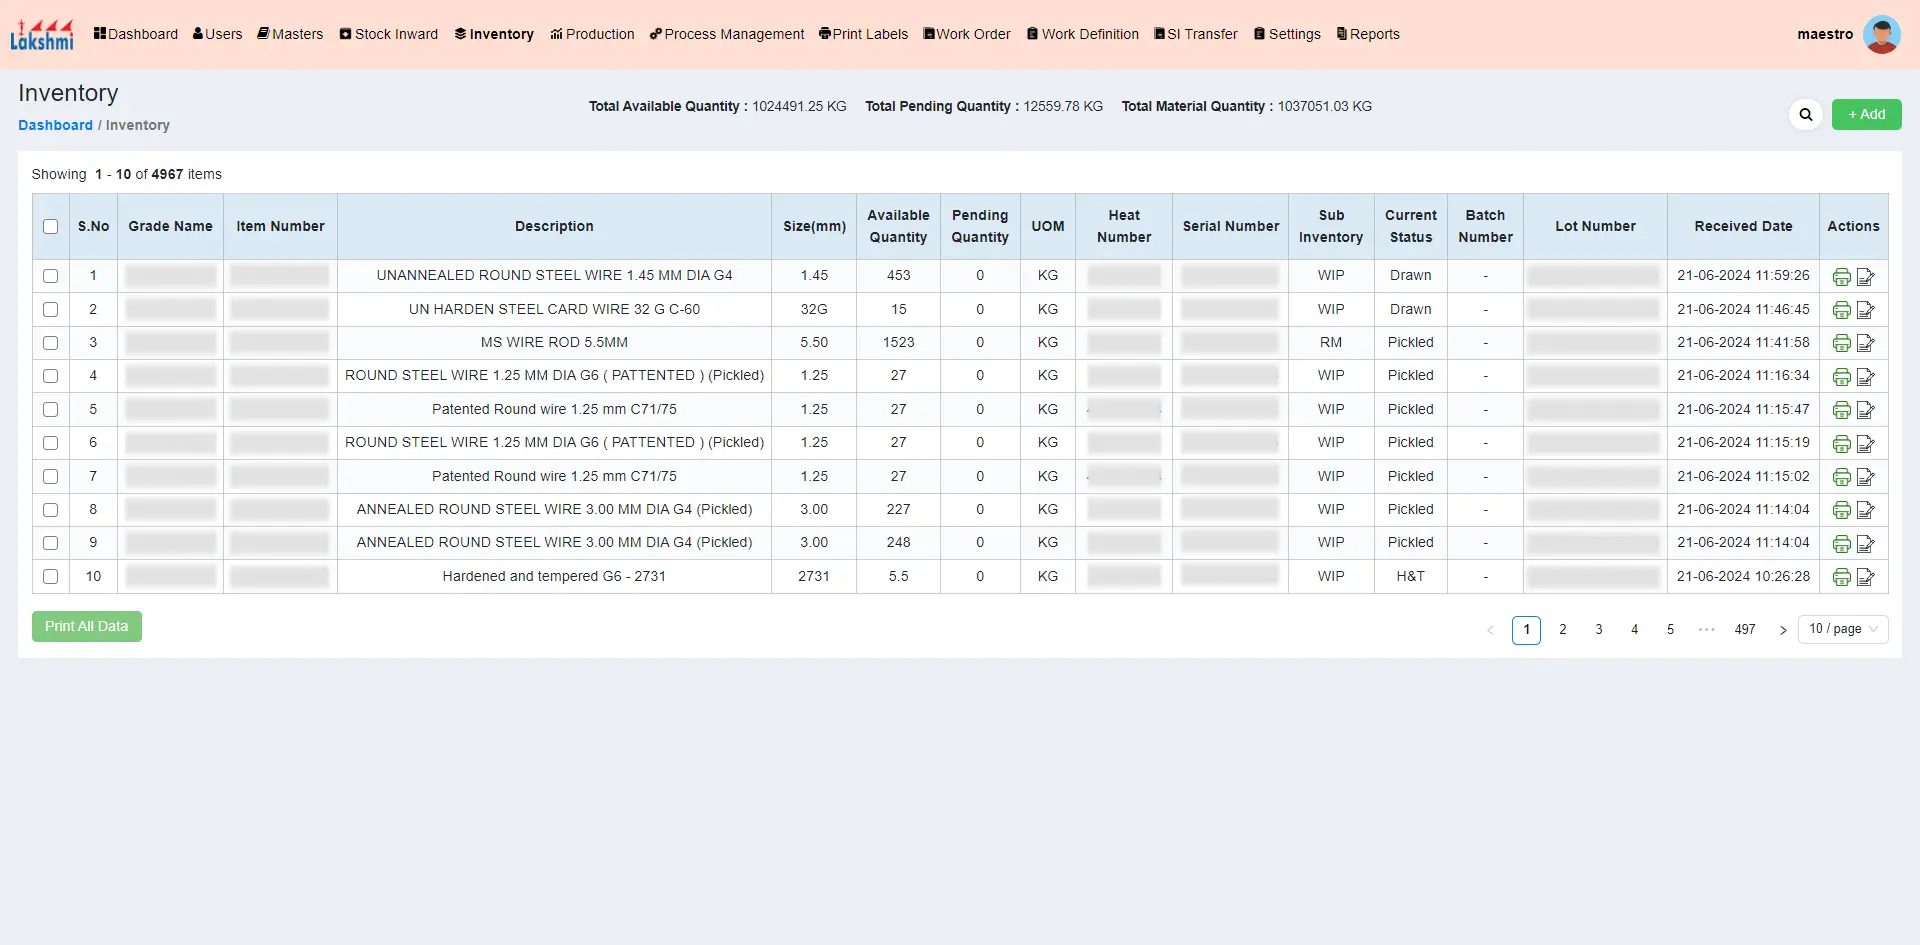Open the Production menu
The width and height of the screenshot is (1920, 945).
click(592, 34)
